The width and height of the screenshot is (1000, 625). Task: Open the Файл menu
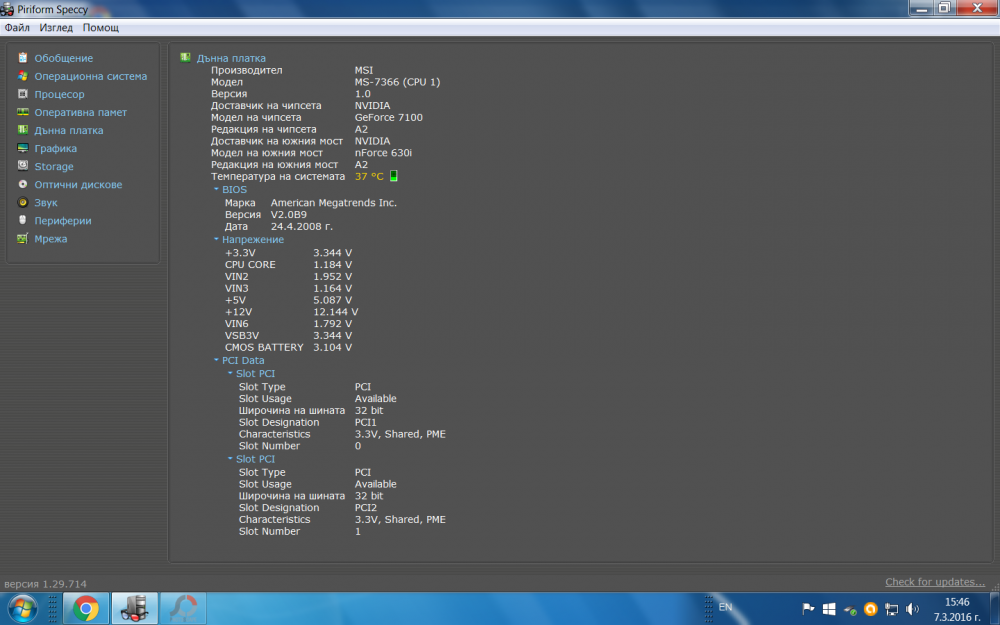click(17, 27)
